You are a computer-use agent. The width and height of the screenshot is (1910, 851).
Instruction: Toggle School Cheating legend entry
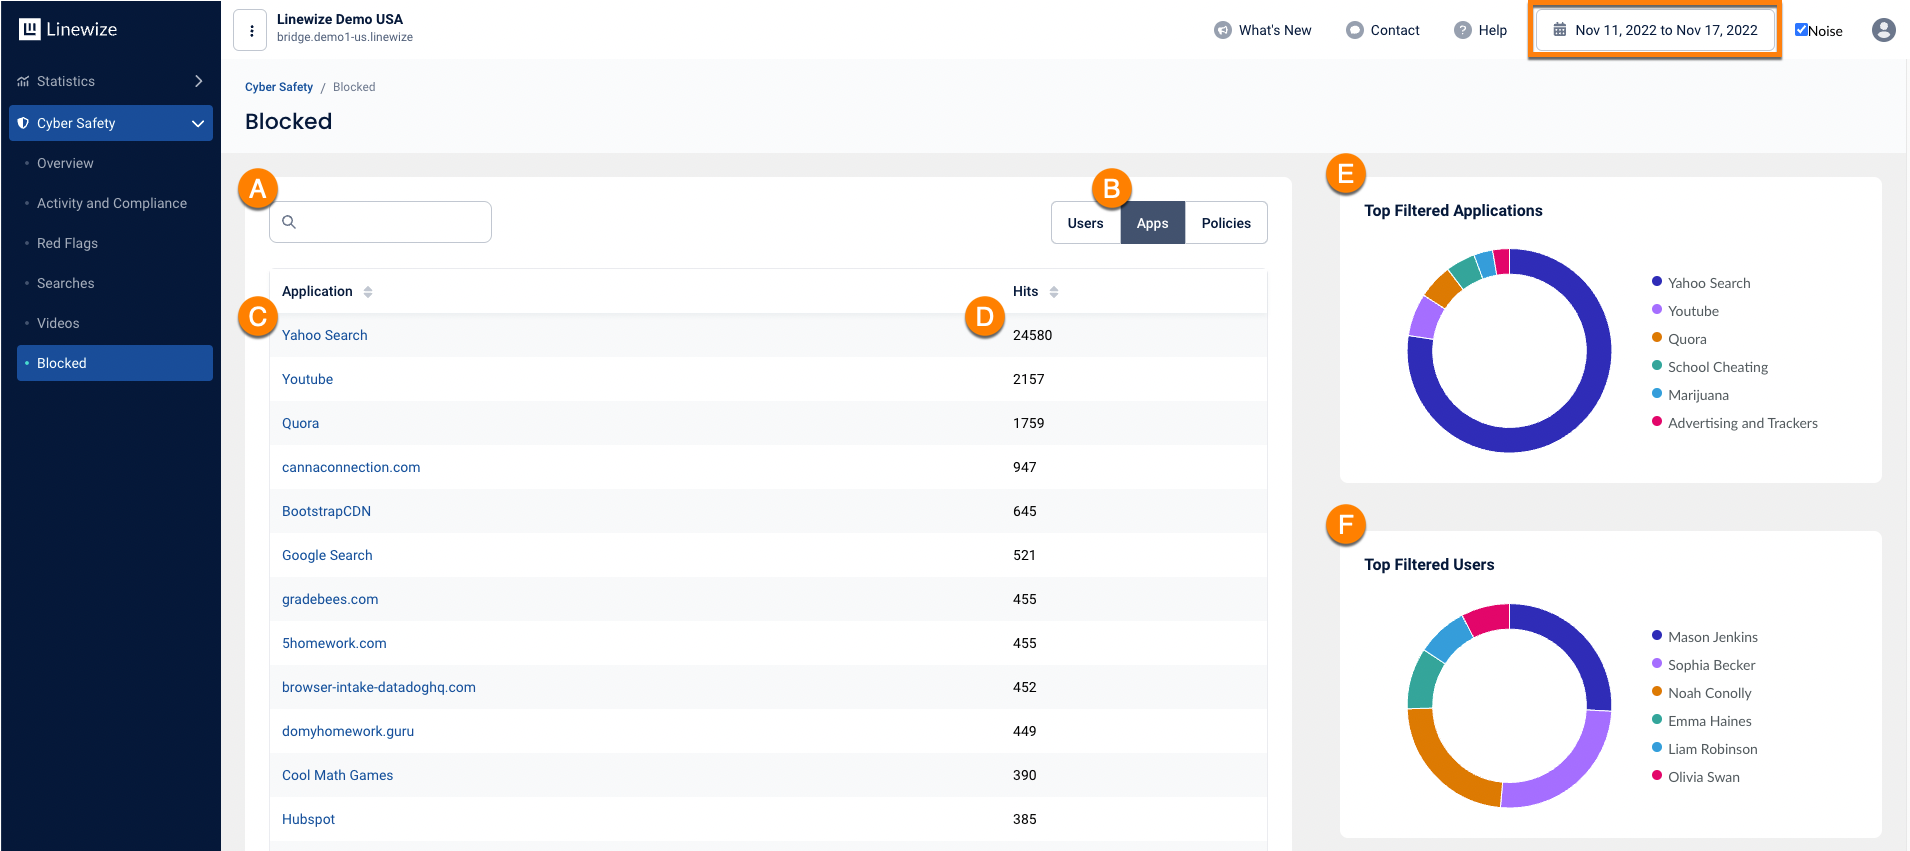(x=1710, y=367)
